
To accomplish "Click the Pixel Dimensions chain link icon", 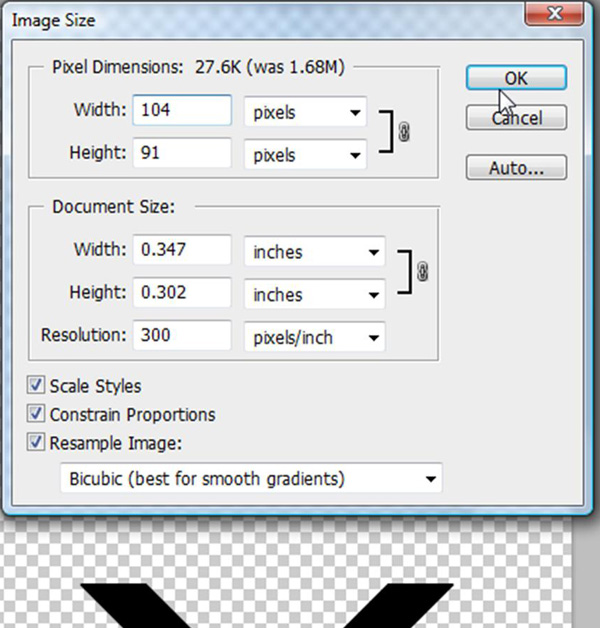I will [404, 132].
